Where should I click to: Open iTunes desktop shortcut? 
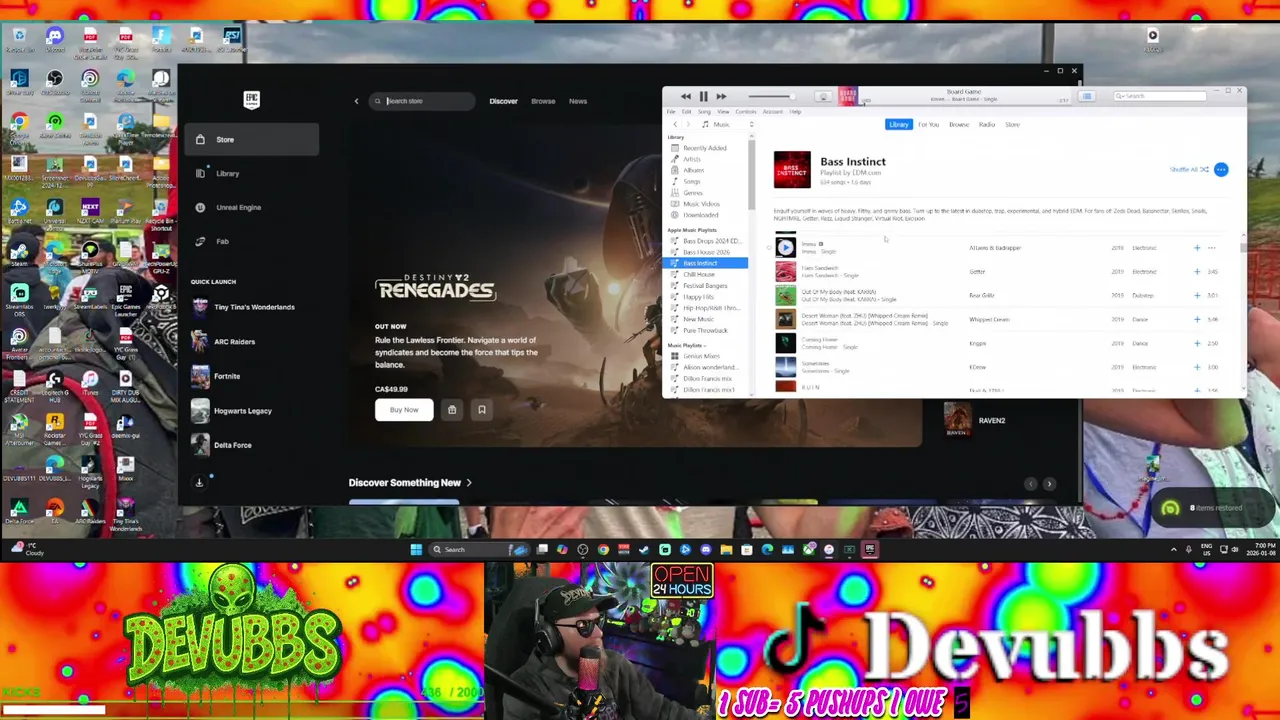[90, 385]
